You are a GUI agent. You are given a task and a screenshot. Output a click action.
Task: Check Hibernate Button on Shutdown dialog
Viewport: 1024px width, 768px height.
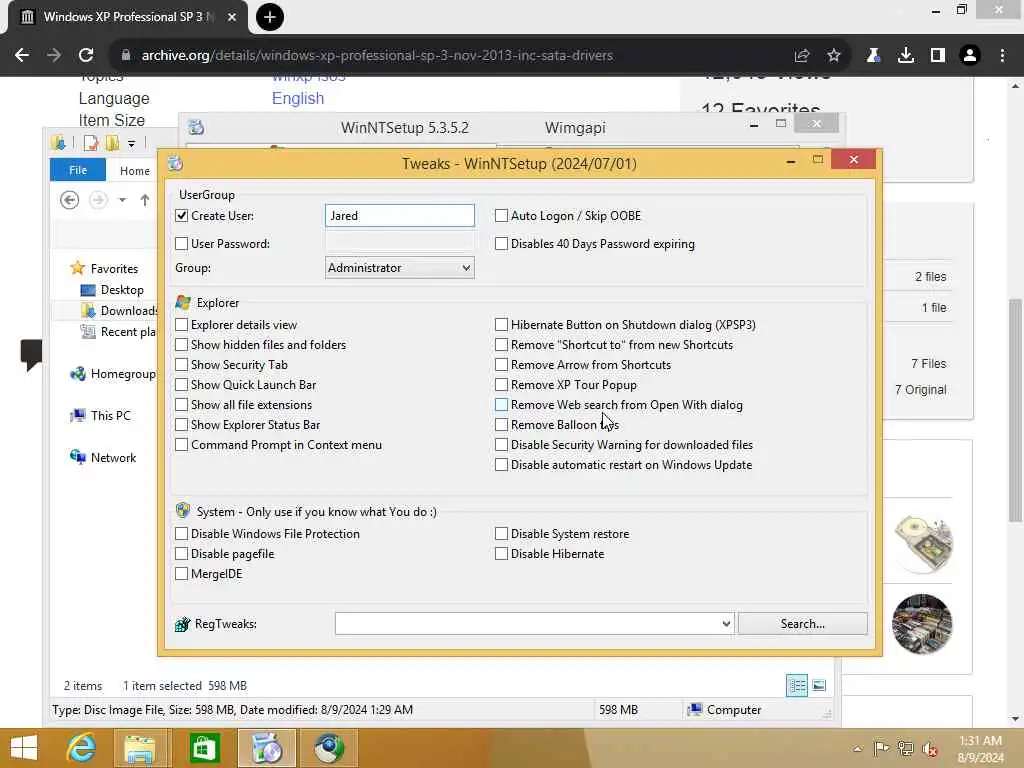(501, 325)
